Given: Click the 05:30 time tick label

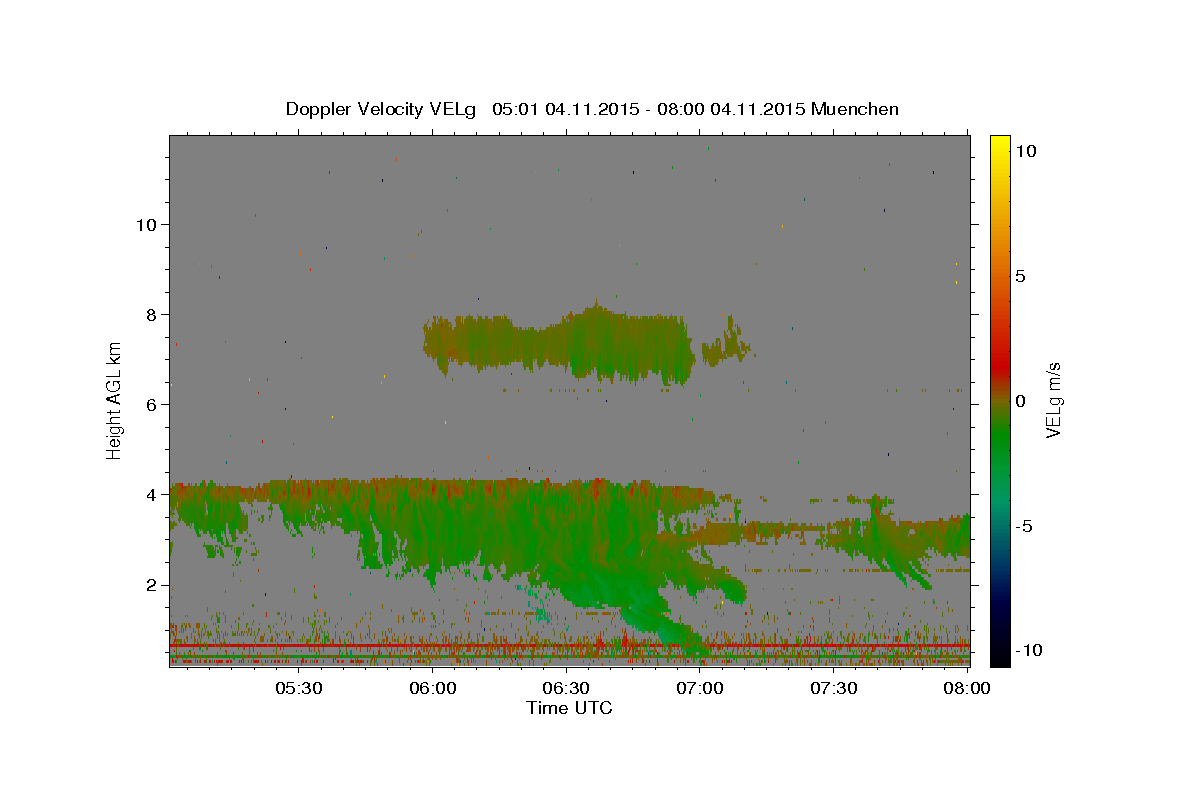Looking at the screenshot, I should [298, 688].
